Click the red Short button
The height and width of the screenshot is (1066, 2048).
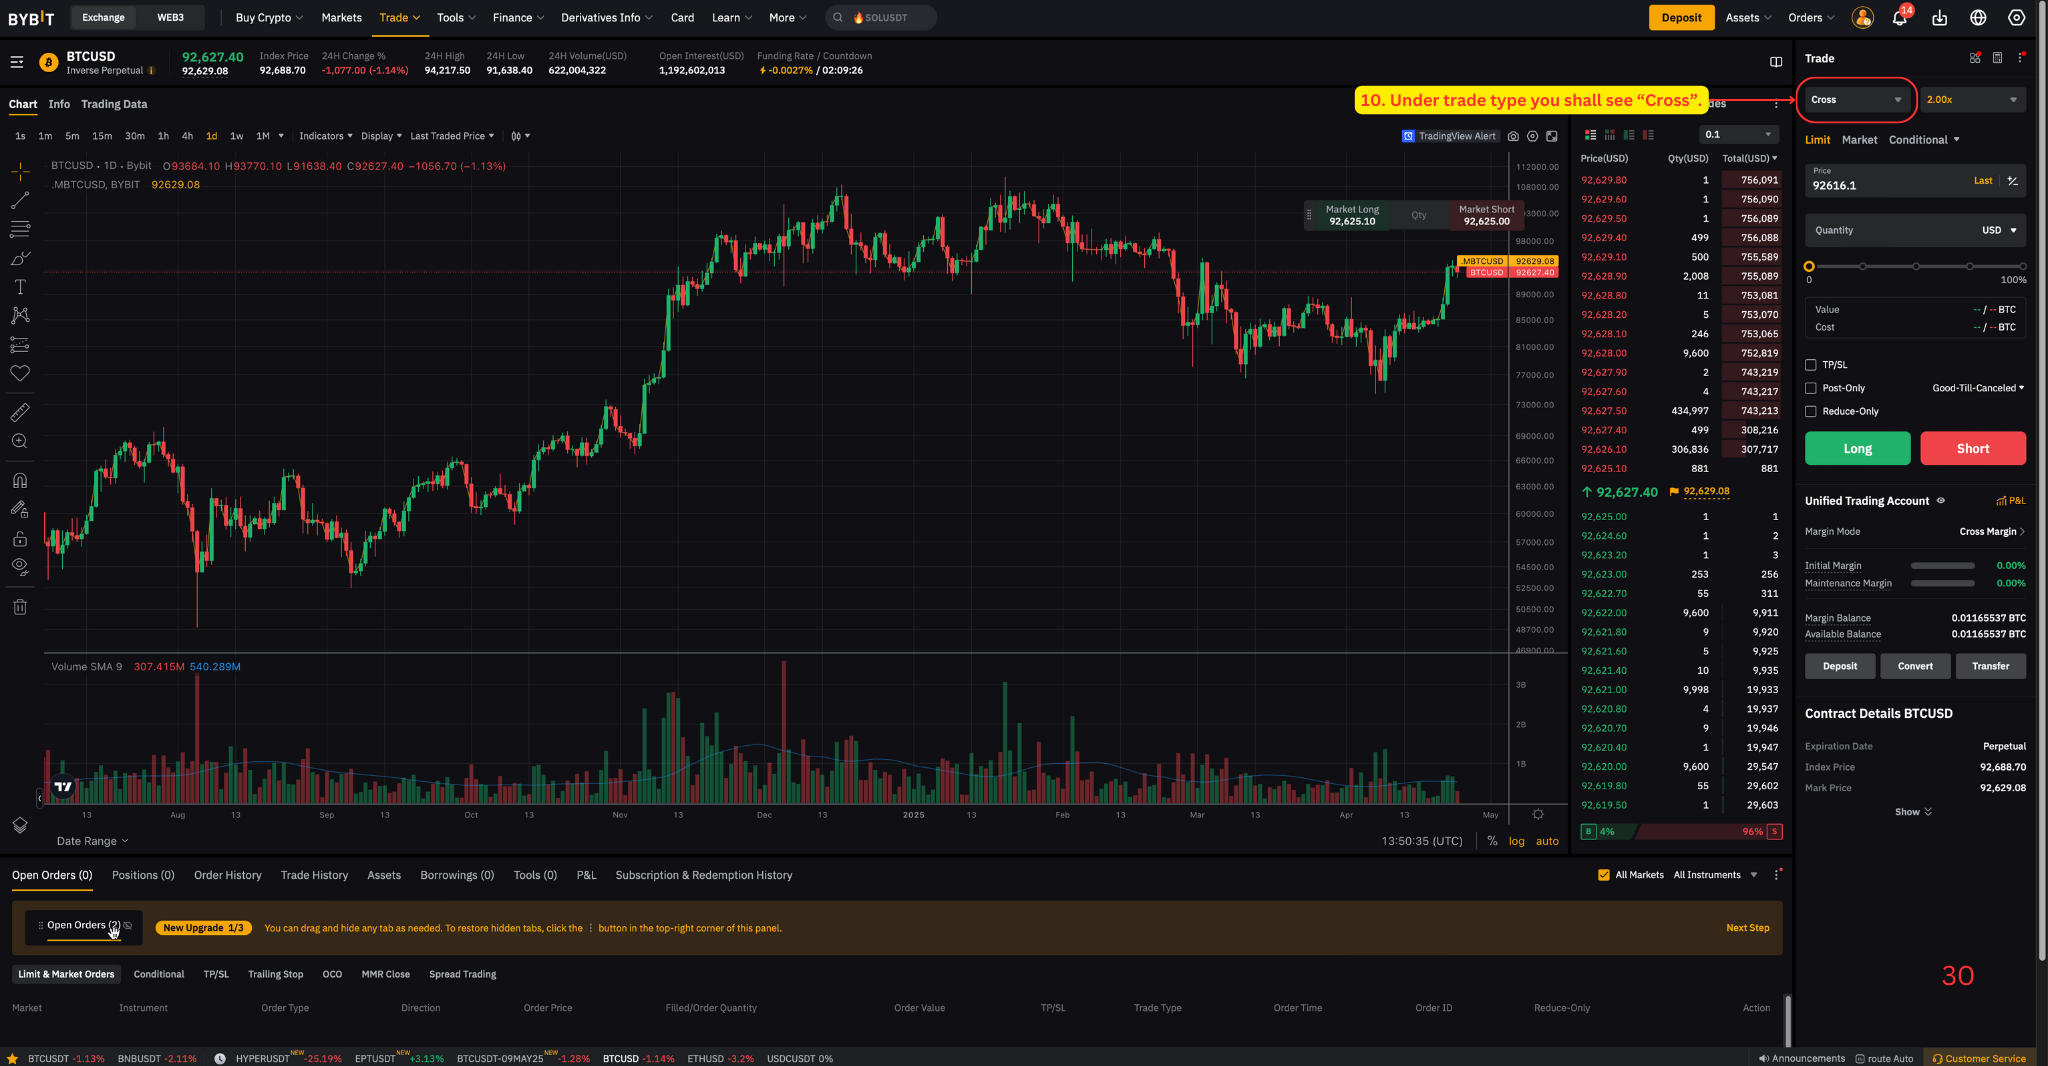click(x=1973, y=449)
